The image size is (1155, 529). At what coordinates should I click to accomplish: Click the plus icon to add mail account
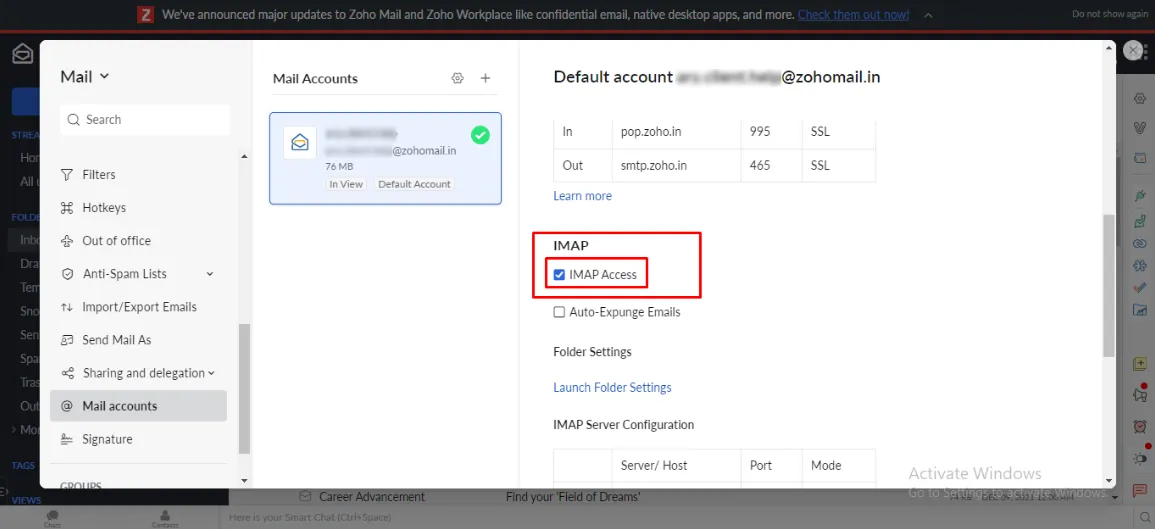[x=486, y=78]
